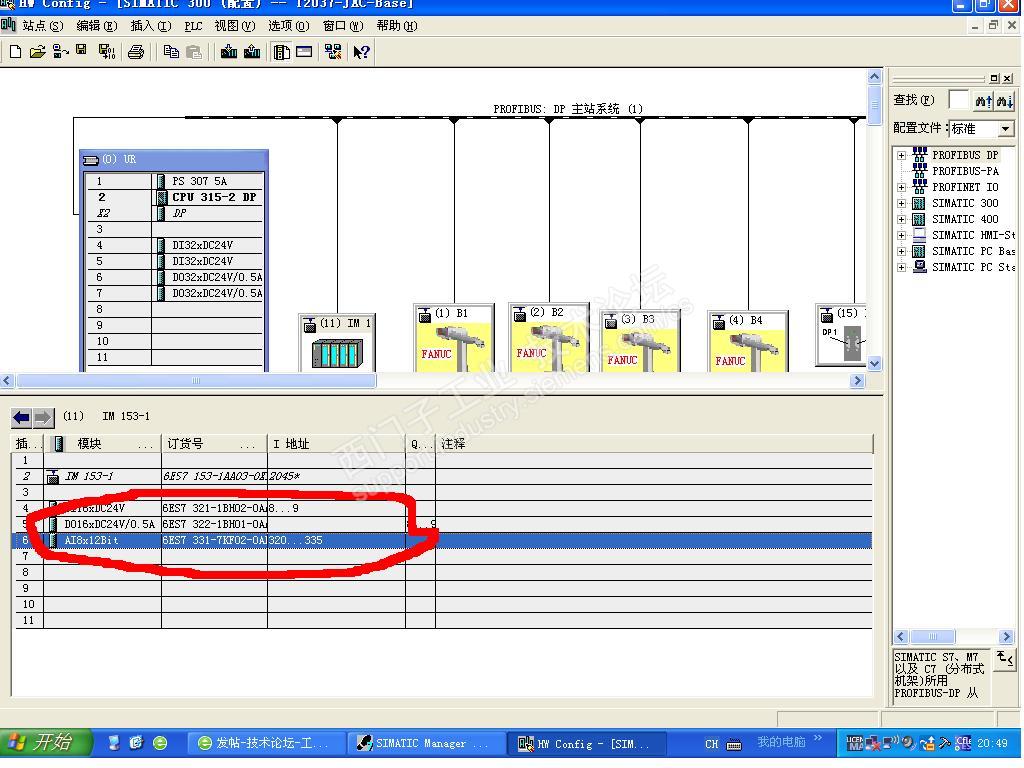Expand the SIMATIC PC Based catalog node
The image size is (1024, 768).
[x=902, y=251]
